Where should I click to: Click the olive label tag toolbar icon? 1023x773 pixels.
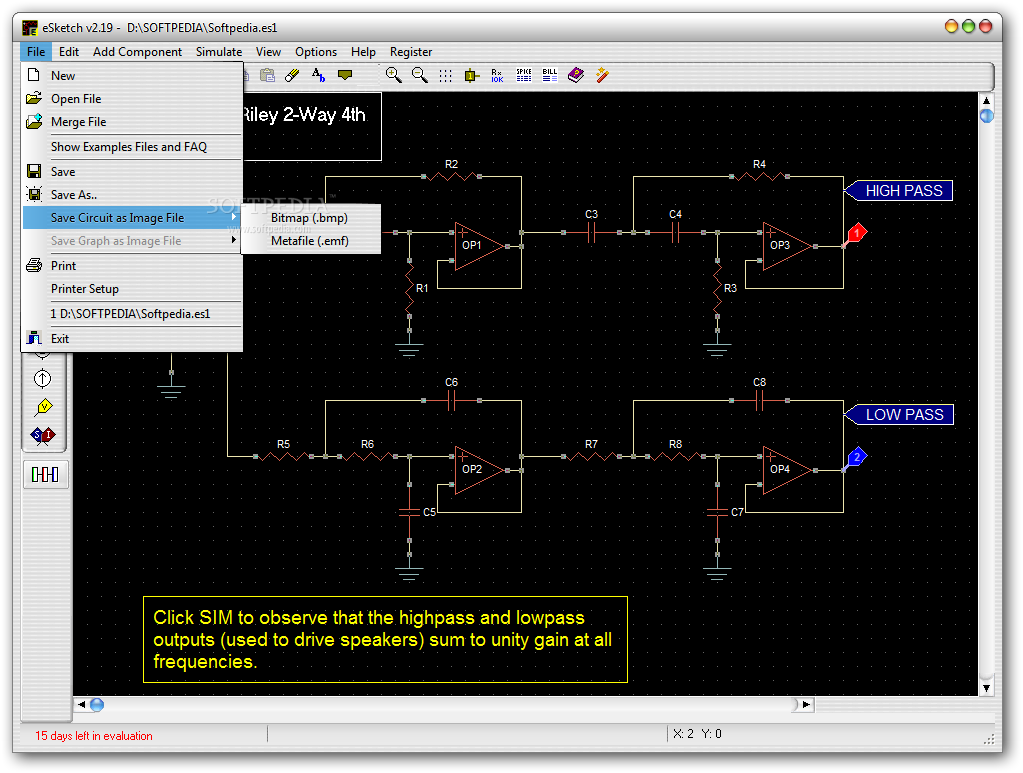pos(345,75)
